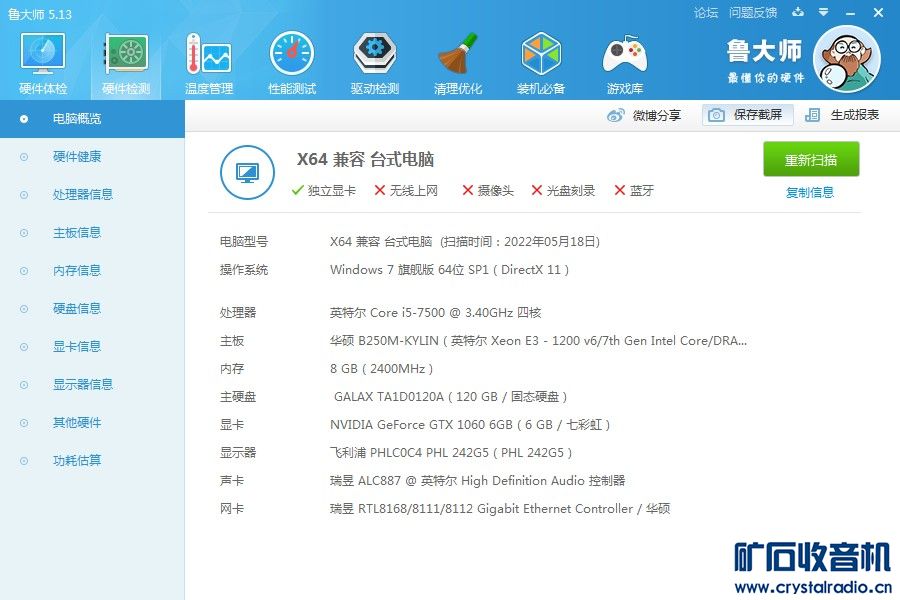The height and width of the screenshot is (600, 900).
Task: Click the 无线上网 red X indicator
Action: click(x=379, y=191)
